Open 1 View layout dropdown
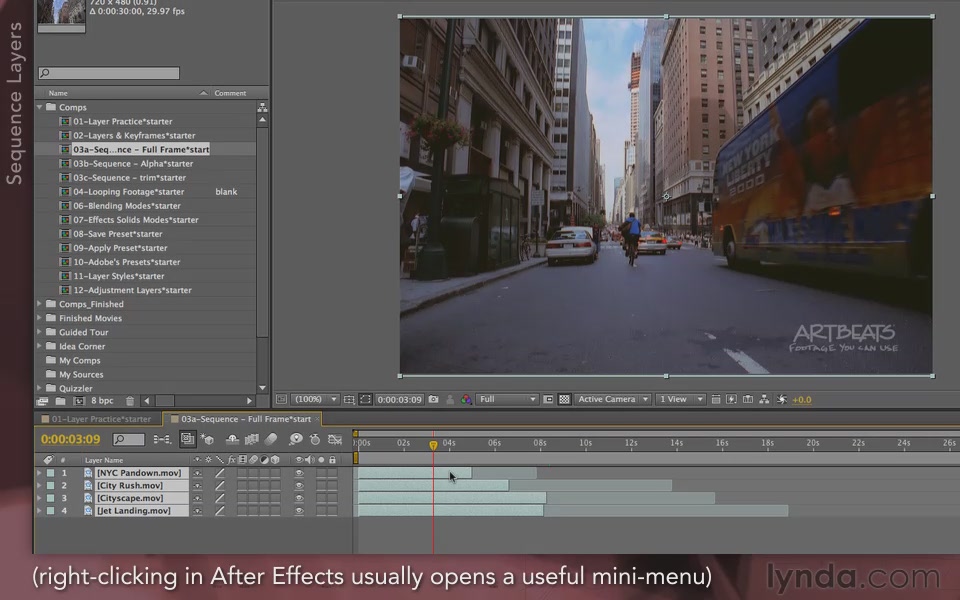 pyautogui.click(x=680, y=399)
